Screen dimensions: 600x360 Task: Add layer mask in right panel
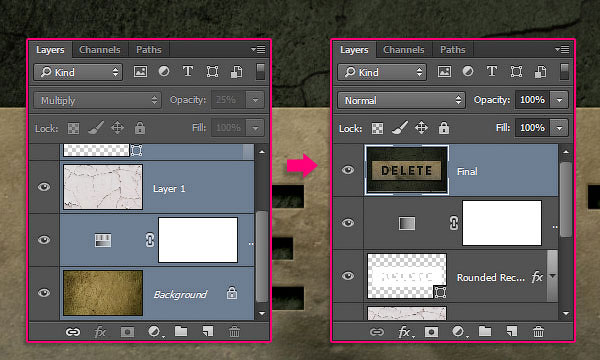pyautogui.click(x=431, y=332)
